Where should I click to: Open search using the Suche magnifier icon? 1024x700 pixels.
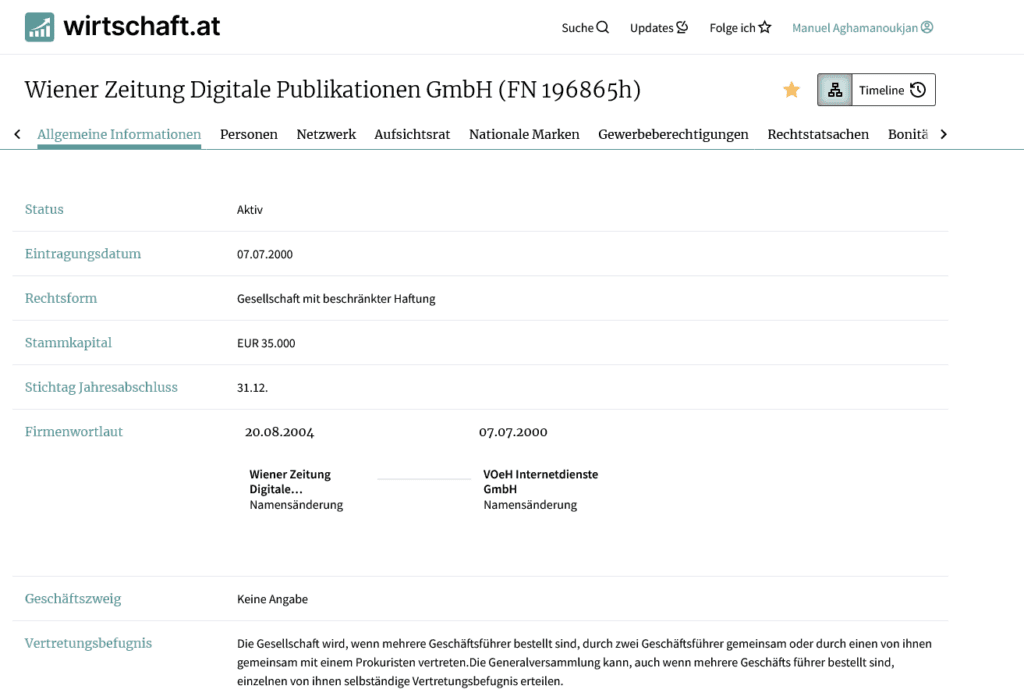point(604,27)
